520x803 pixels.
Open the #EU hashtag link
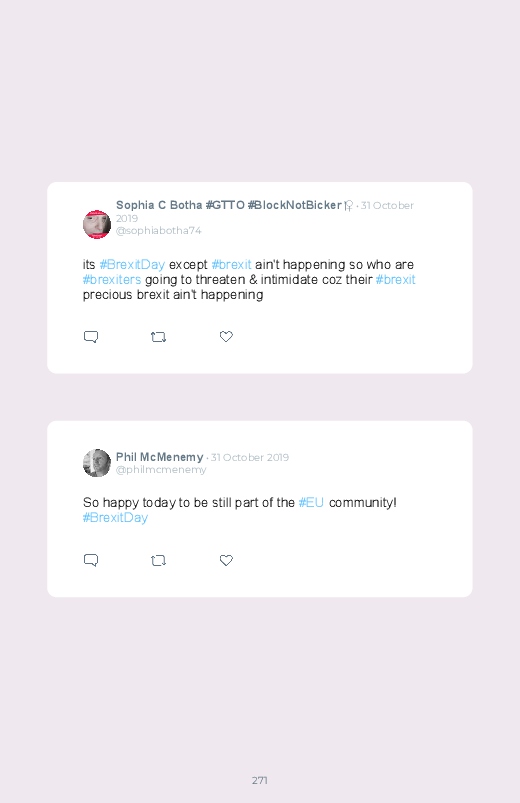click(x=311, y=502)
